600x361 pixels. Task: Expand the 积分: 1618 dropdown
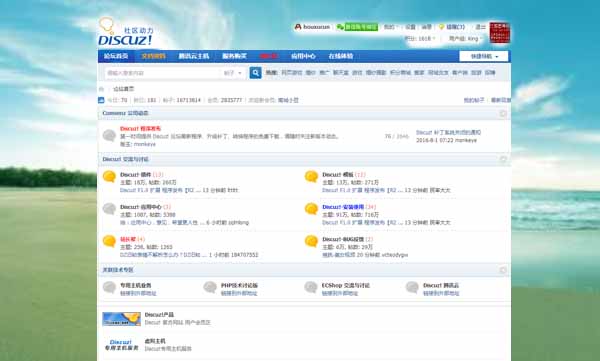click(x=420, y=39)
